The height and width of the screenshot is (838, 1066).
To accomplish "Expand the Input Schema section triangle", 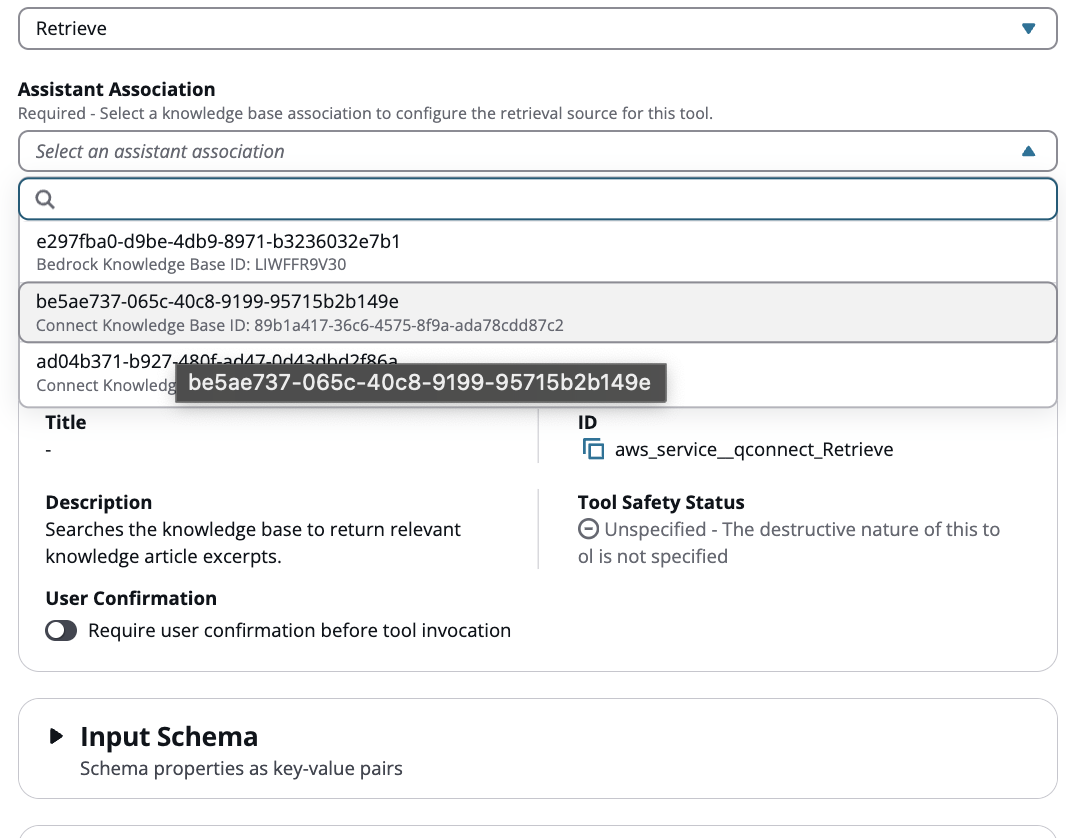I will pyautogui.click(x=56, y=738).
